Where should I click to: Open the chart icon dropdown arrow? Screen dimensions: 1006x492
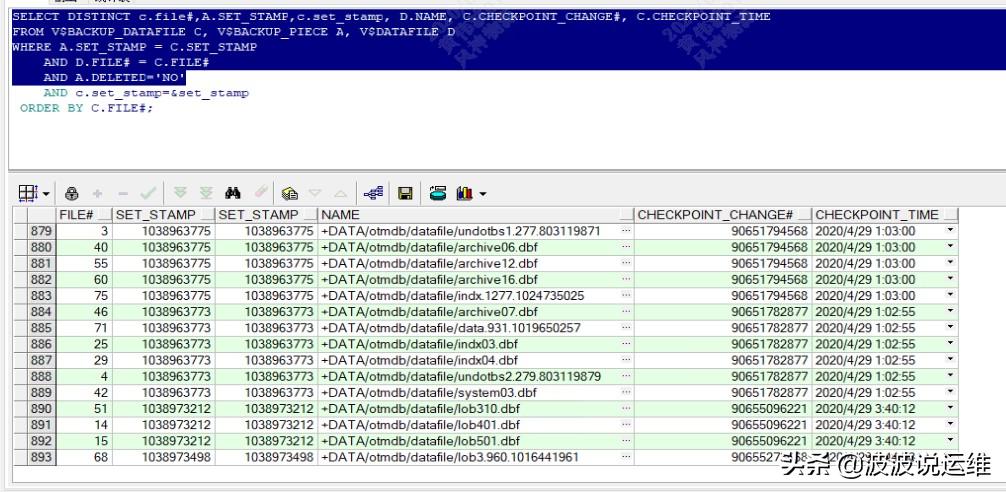pos(484,195)
